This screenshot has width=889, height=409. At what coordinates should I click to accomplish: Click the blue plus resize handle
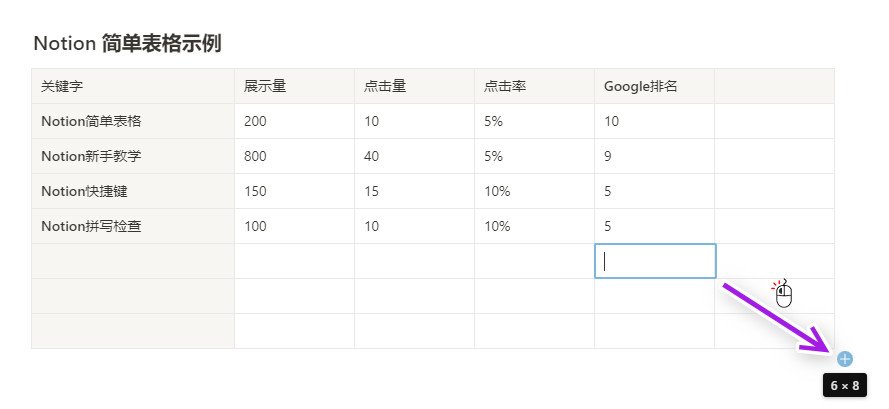(x=845, y=359)
